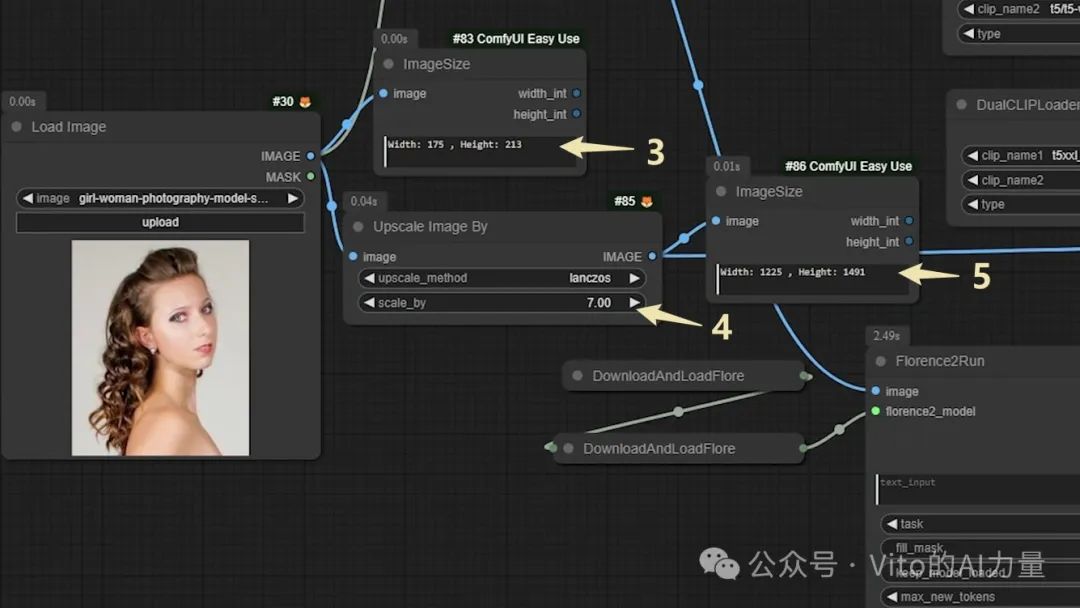Click the 2.49s timing badge above Florence2Run
The height and width of the screenshot is (608, 1080).
886,336
